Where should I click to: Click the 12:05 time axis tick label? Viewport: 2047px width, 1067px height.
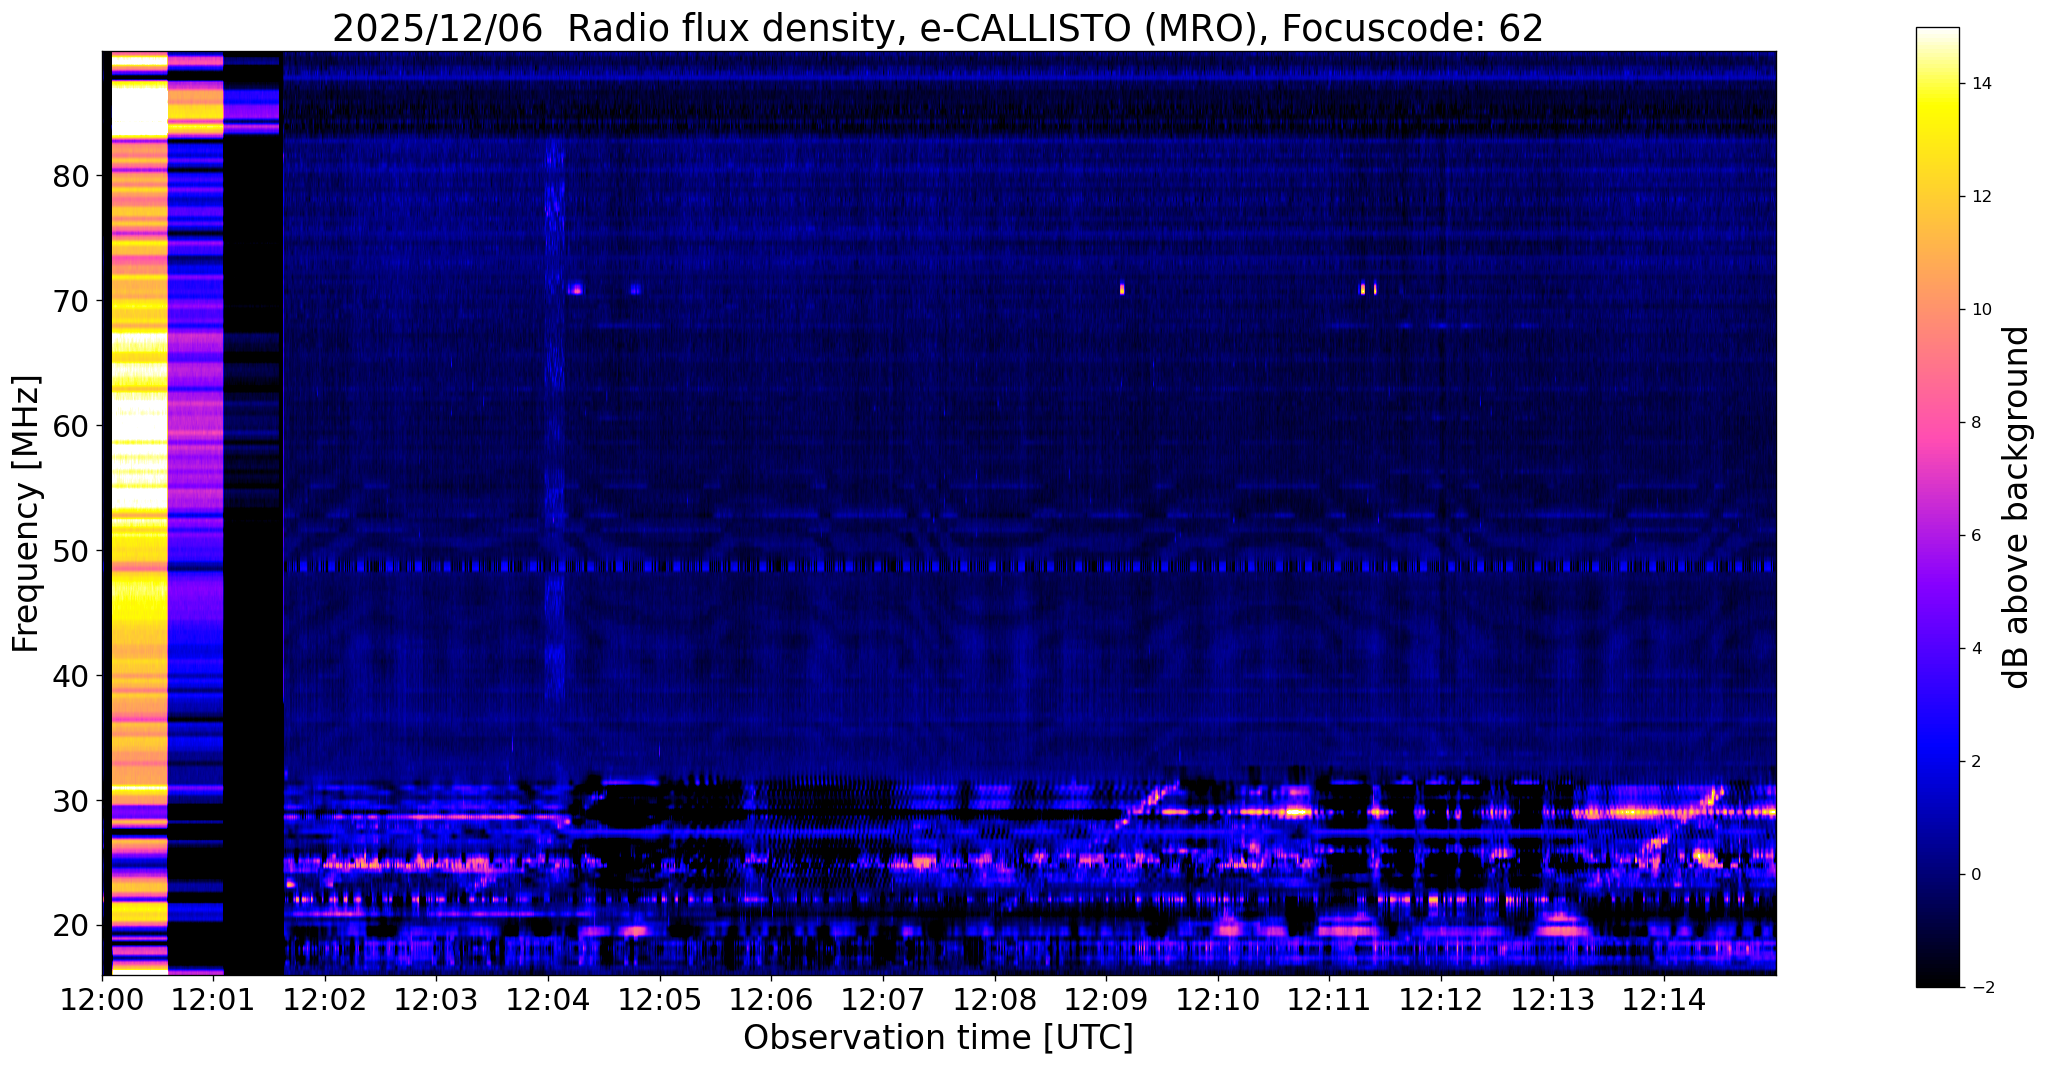click(x=659, y=999)
